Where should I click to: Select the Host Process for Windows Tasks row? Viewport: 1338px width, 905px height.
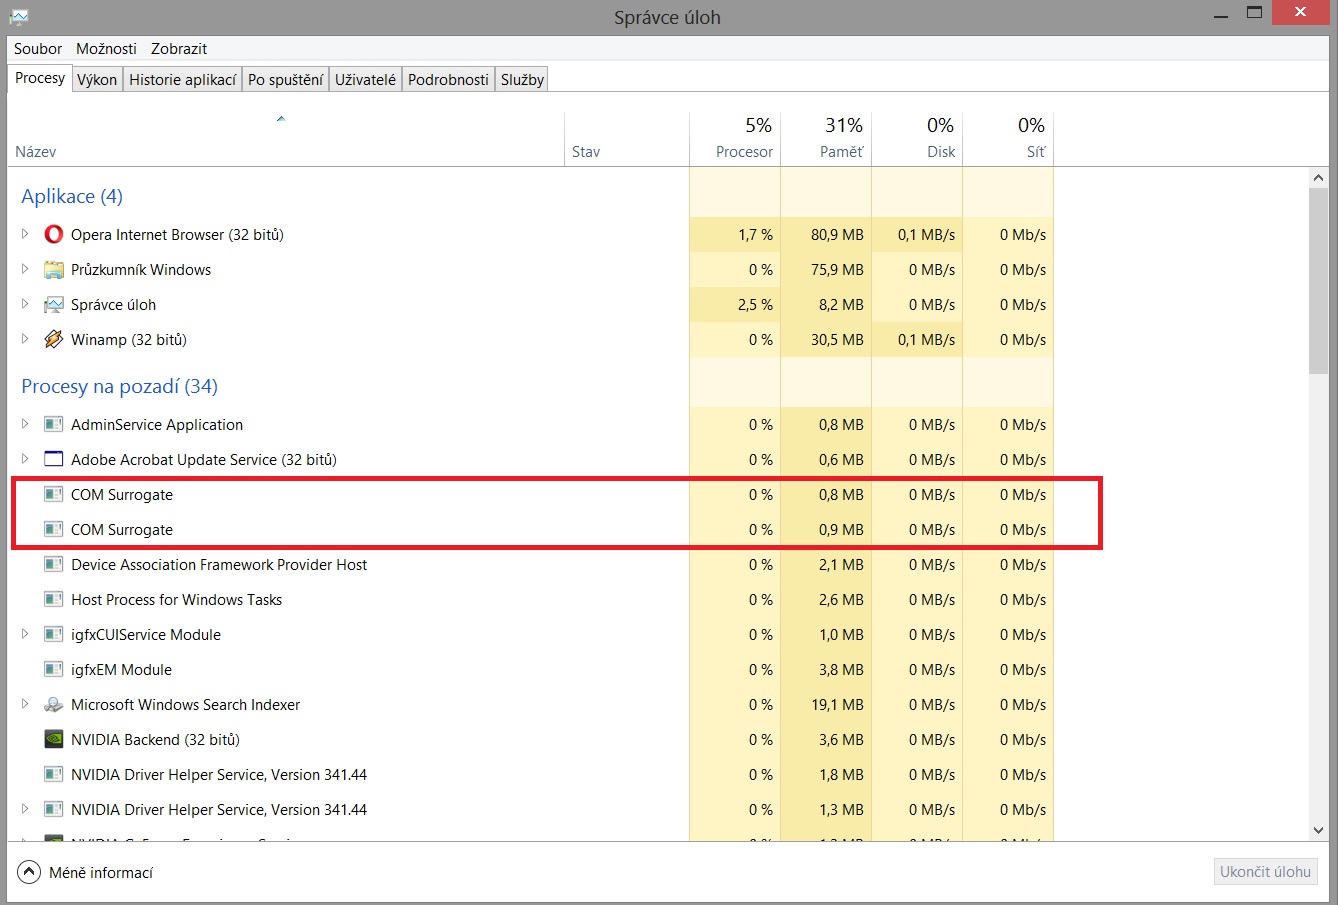pyautogui.click(x=176, y=600)
